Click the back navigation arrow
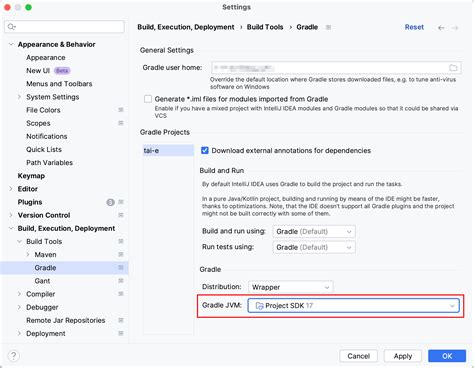474x368 pixels. point(441,28)
